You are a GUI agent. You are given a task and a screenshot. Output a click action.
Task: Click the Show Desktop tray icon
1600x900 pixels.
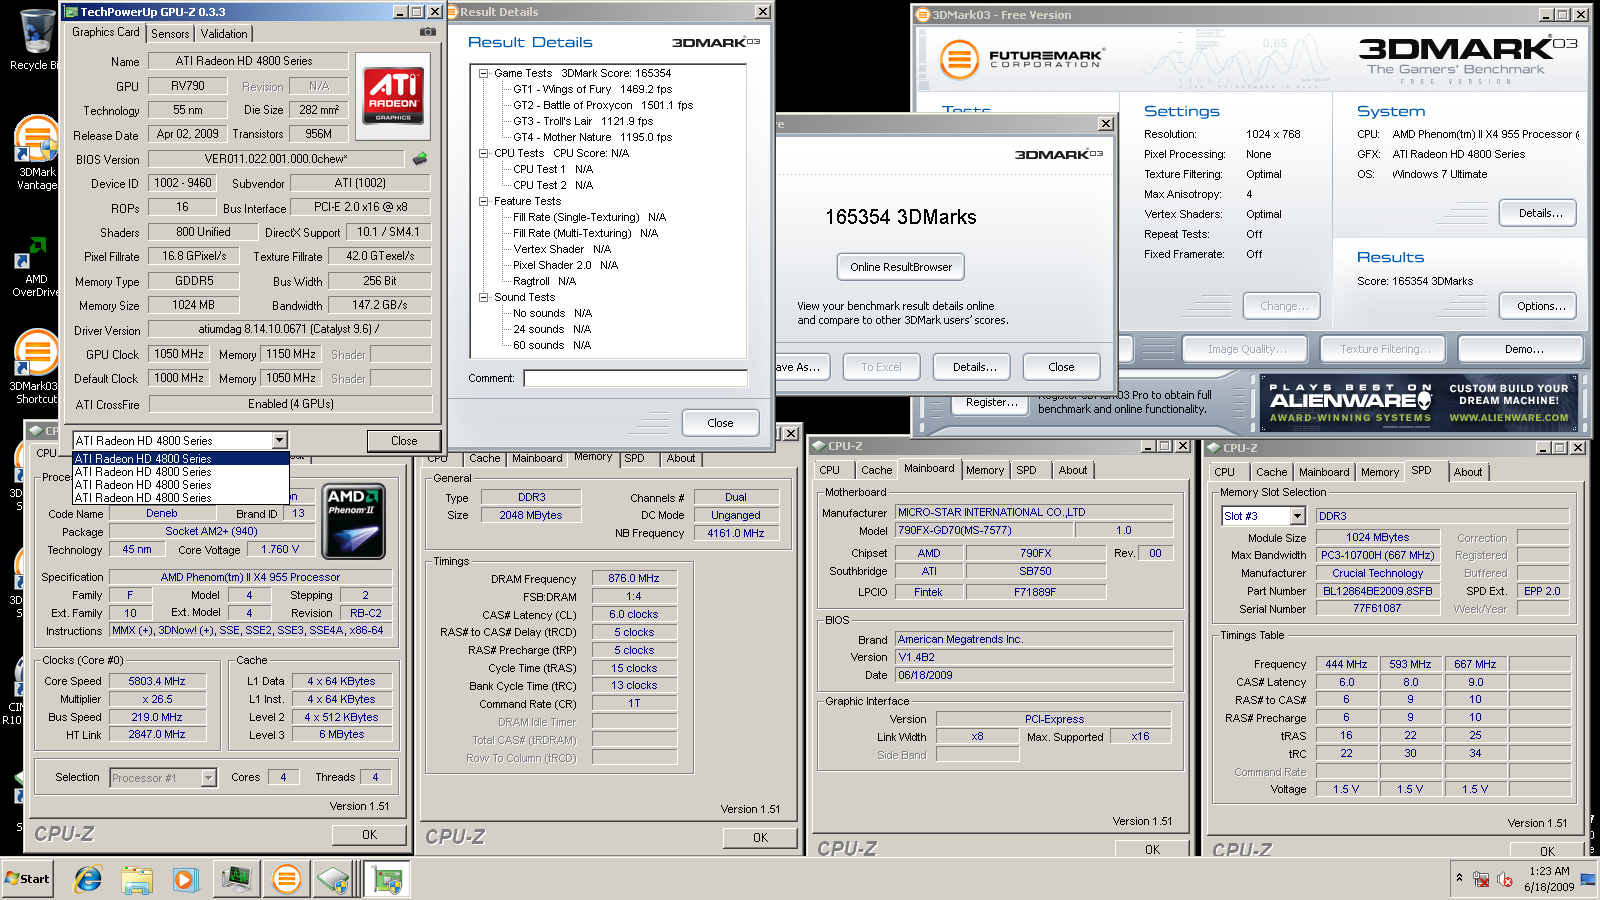[1588, 879]
